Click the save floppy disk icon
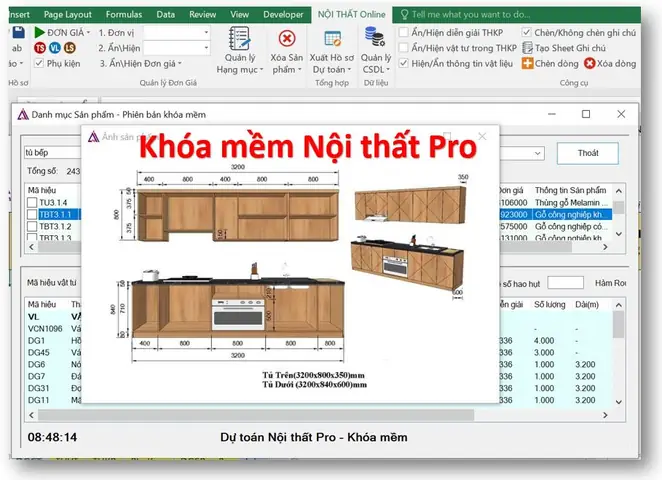 point(18,32)
